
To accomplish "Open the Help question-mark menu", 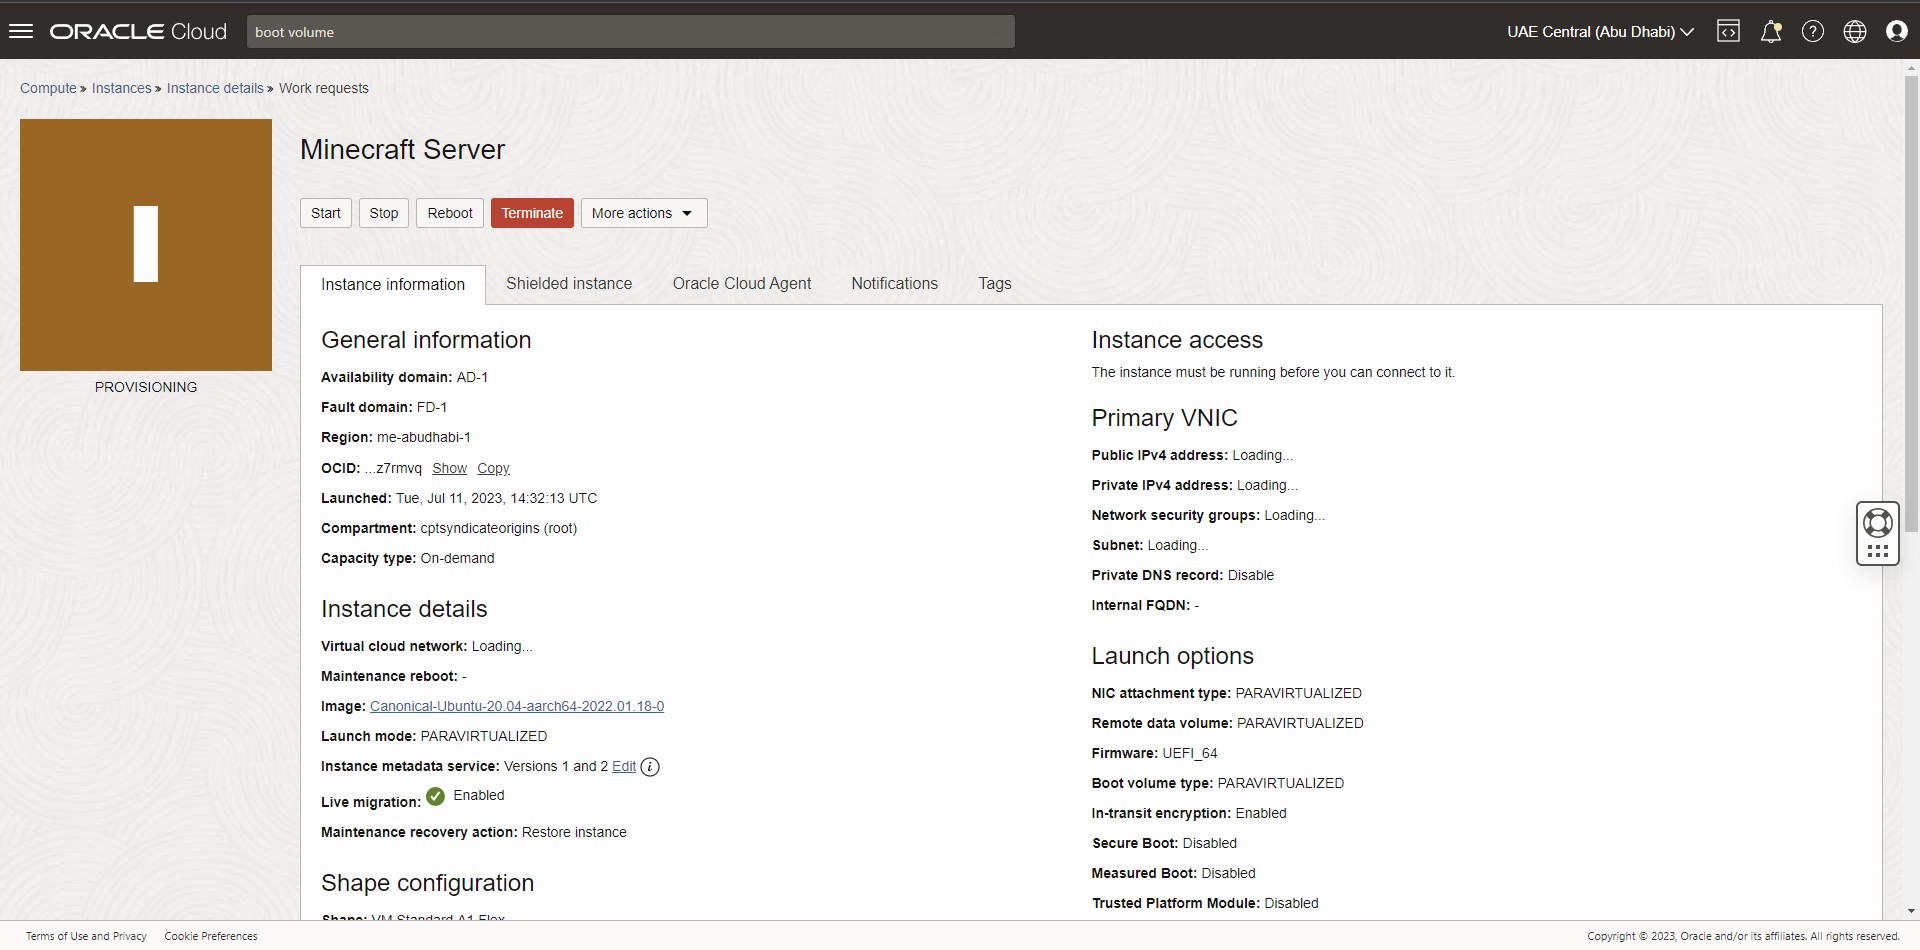I will [1813, 31].
